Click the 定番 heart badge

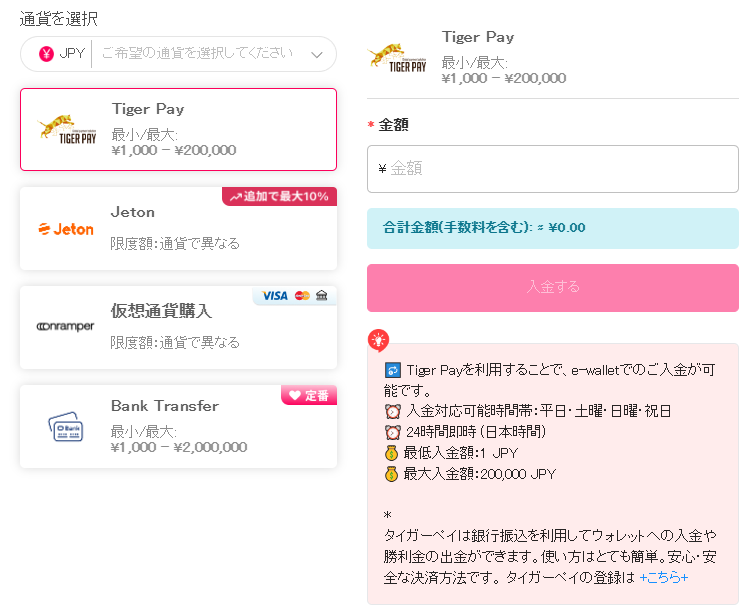click(x=309, y=395)
